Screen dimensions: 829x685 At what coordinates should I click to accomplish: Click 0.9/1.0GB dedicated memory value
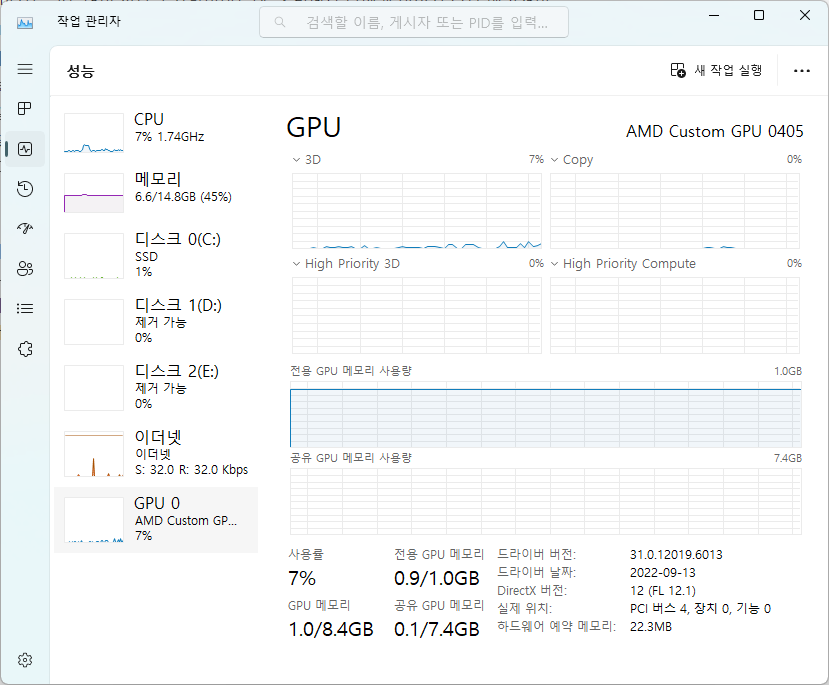tap(437, 578)
